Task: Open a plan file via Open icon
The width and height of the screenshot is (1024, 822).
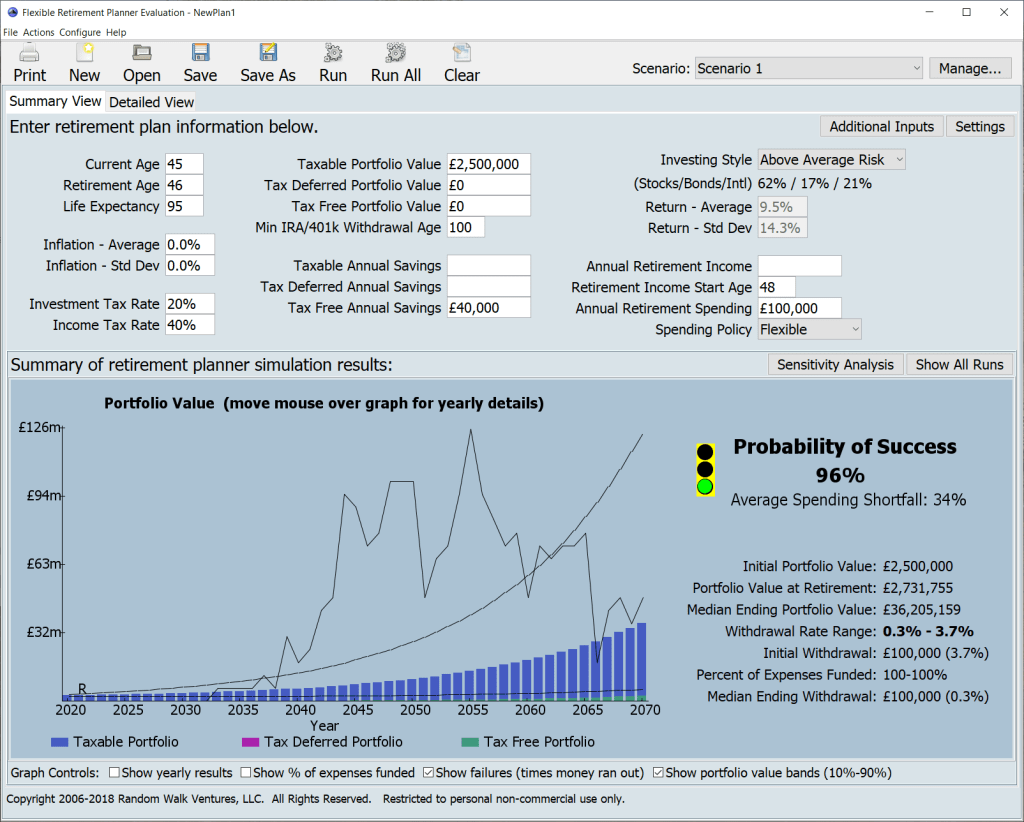Action: 142,54
